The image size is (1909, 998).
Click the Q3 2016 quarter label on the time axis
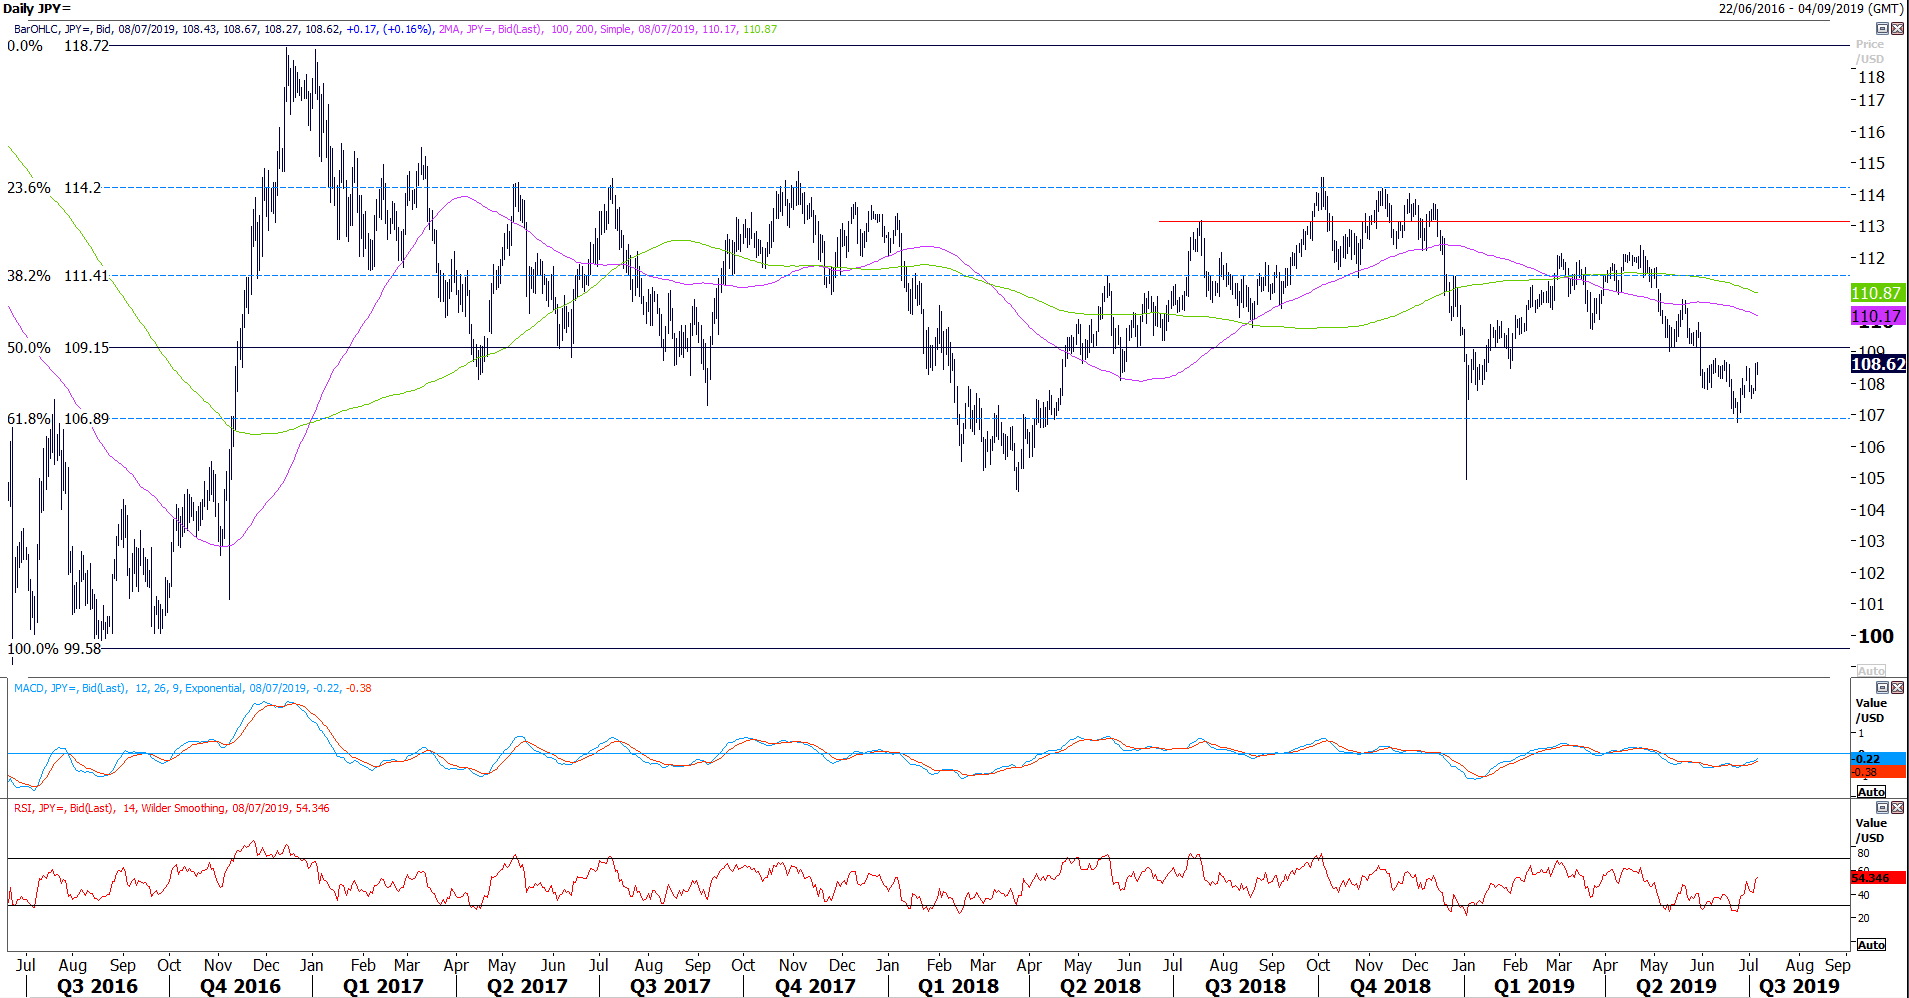coord(97,986)
